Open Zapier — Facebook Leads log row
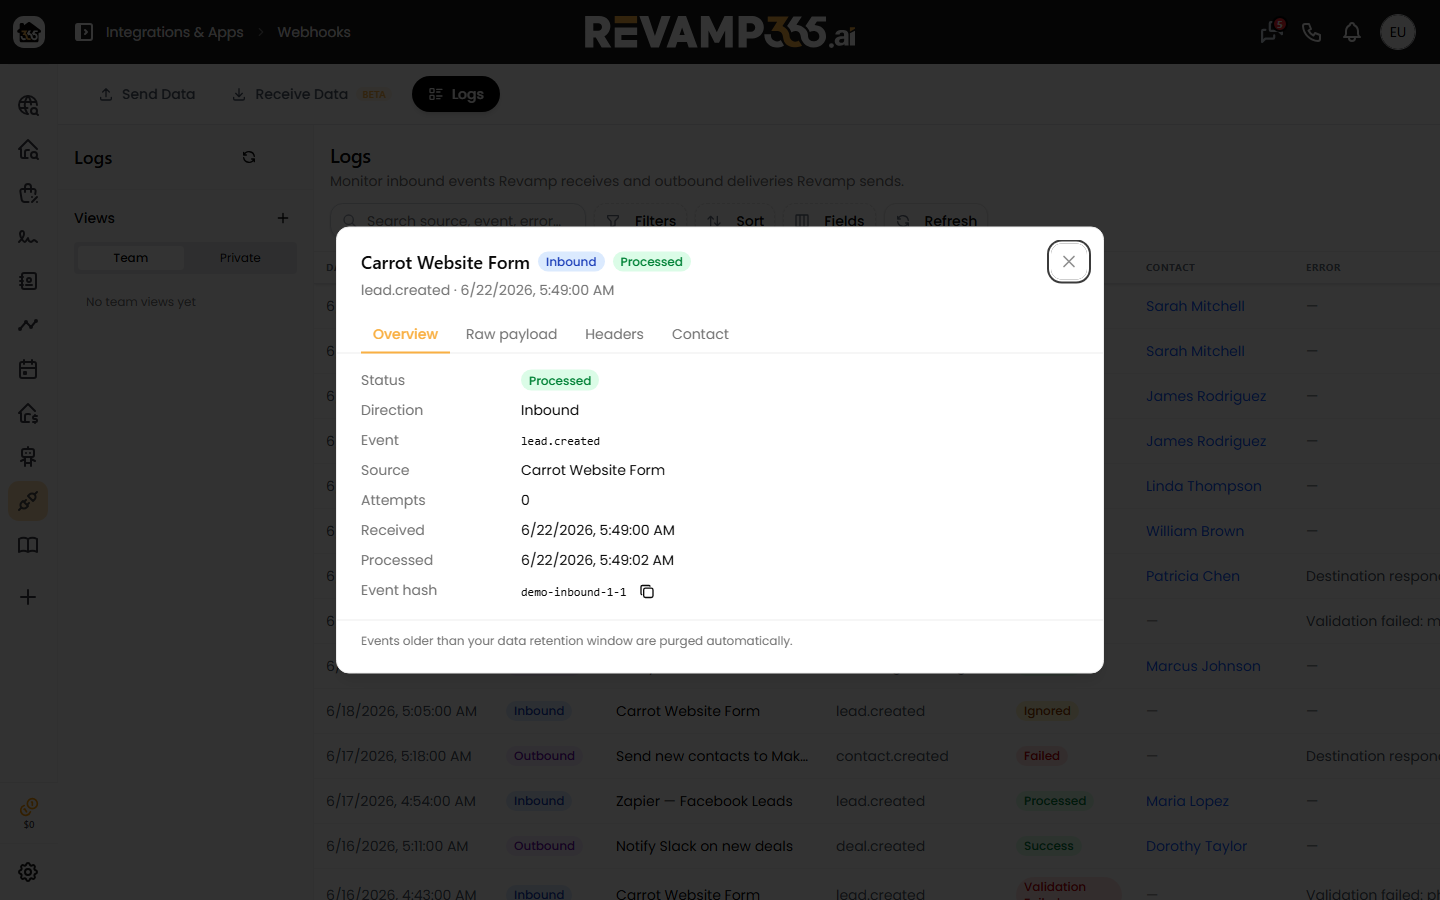The image size is (1440, 900). tap(704, 801)
